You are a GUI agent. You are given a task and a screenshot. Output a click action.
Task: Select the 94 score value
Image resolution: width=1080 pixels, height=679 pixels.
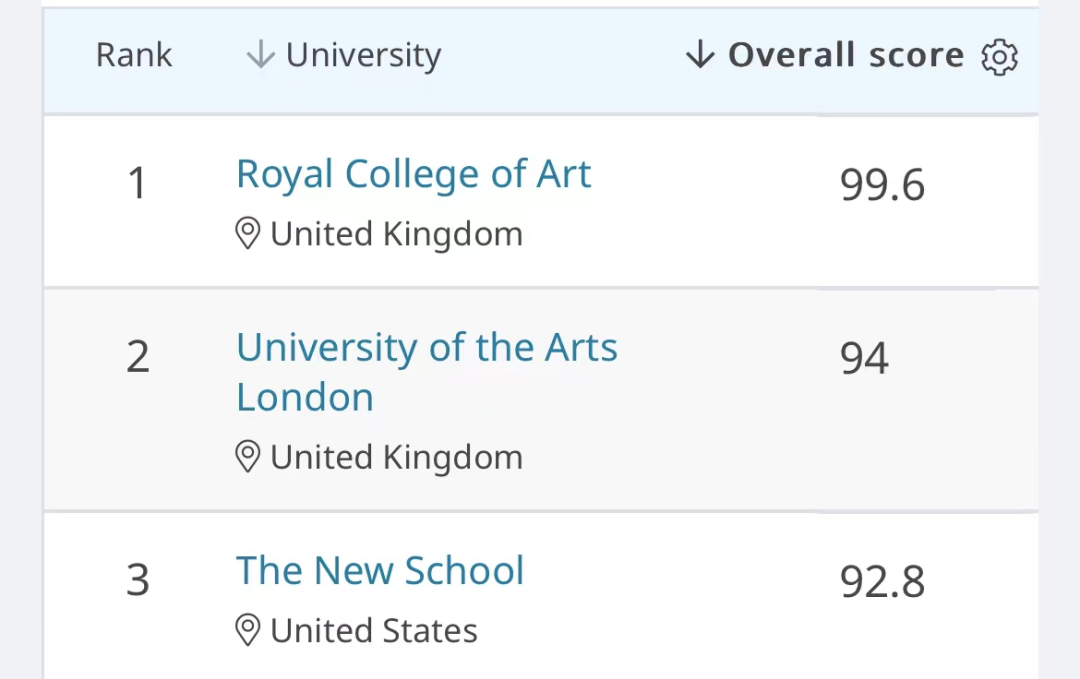tap(864, 358)
